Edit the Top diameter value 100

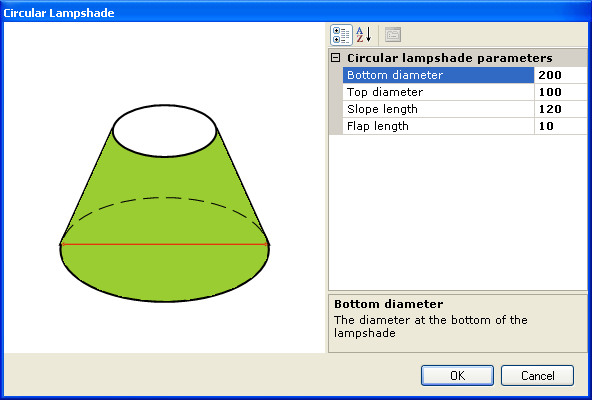pos(561,92)
